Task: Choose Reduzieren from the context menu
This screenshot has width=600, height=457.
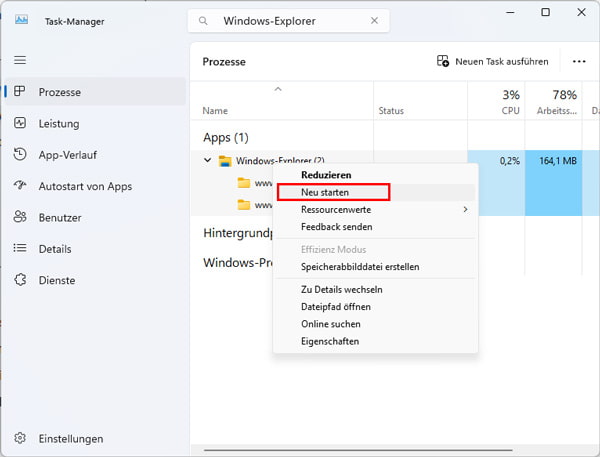Action: tap(375, 175)
